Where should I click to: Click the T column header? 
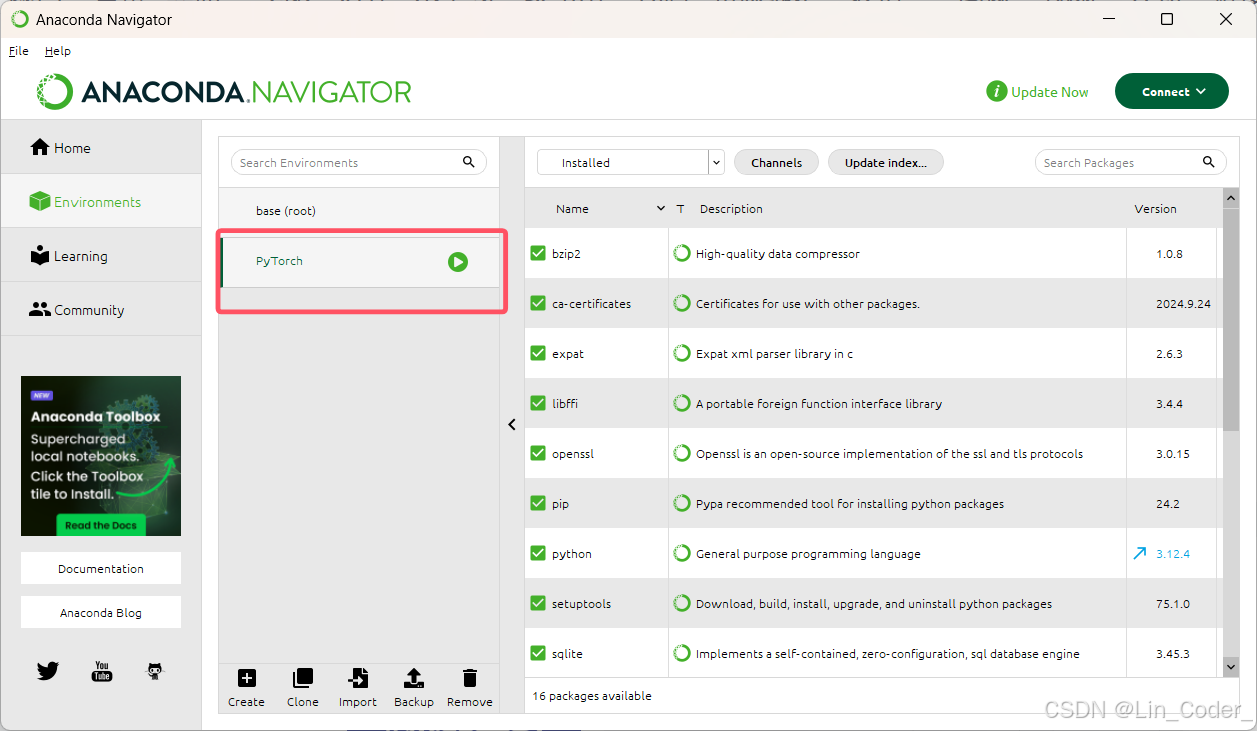point(680,209)
